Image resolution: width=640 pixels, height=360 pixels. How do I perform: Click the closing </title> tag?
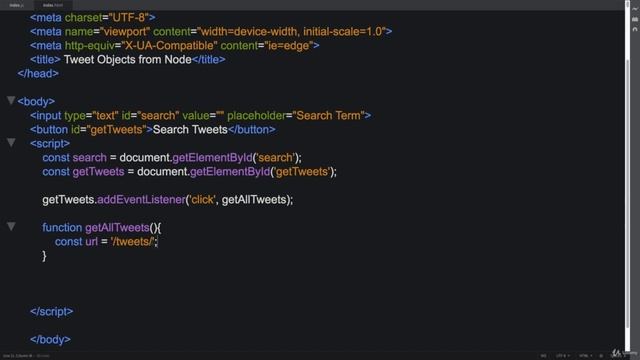[209, 60]
